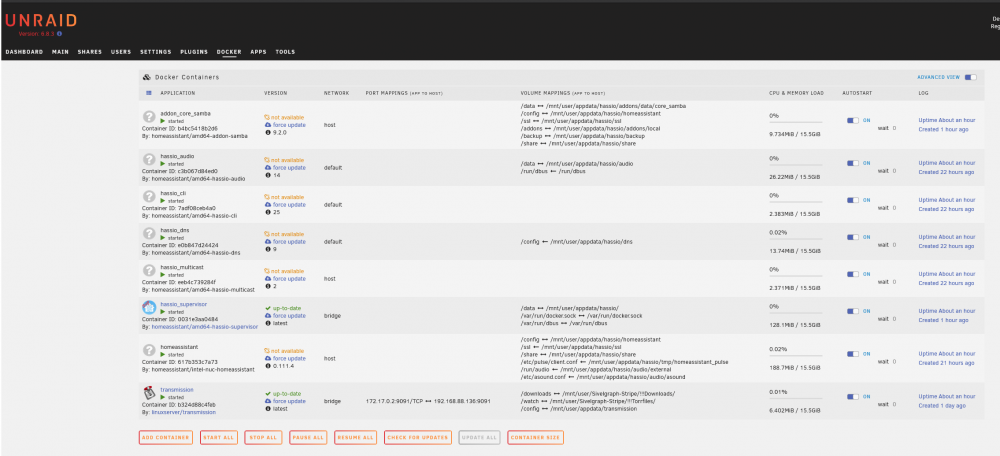
Task: Click the UNRAID logo
Action: point(41,20)
